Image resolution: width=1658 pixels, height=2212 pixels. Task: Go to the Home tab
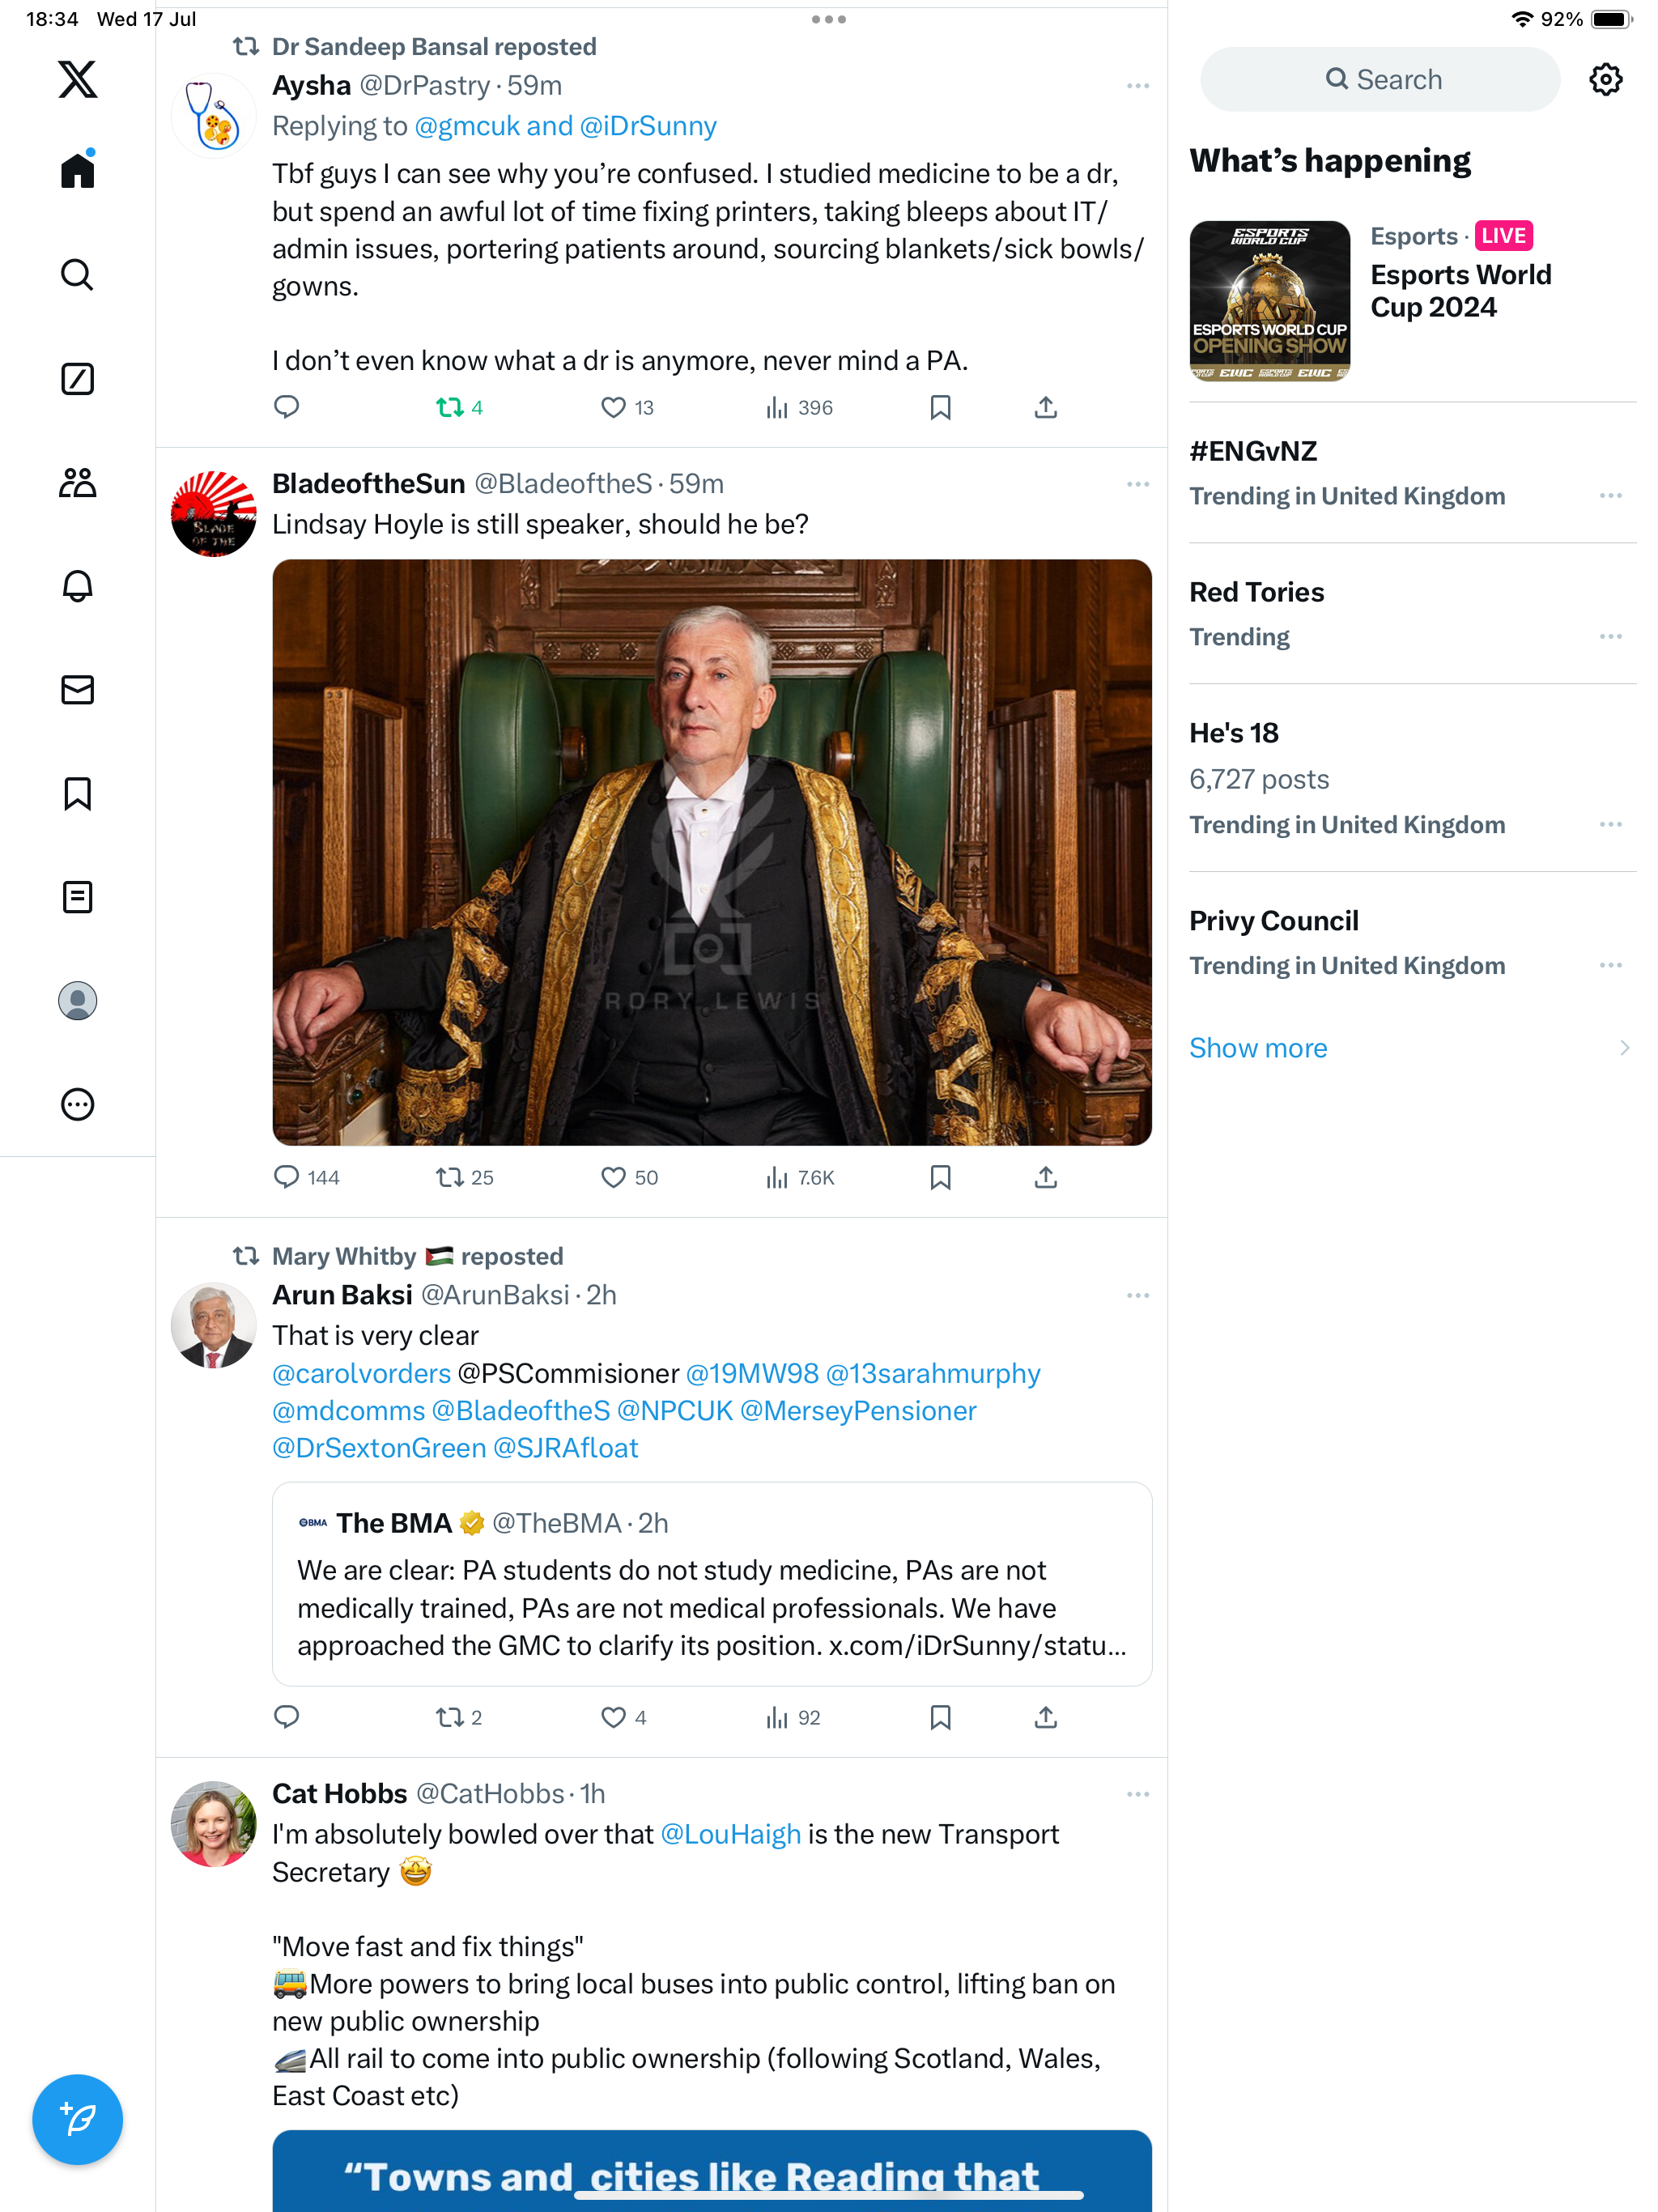[x=77, y=170]
